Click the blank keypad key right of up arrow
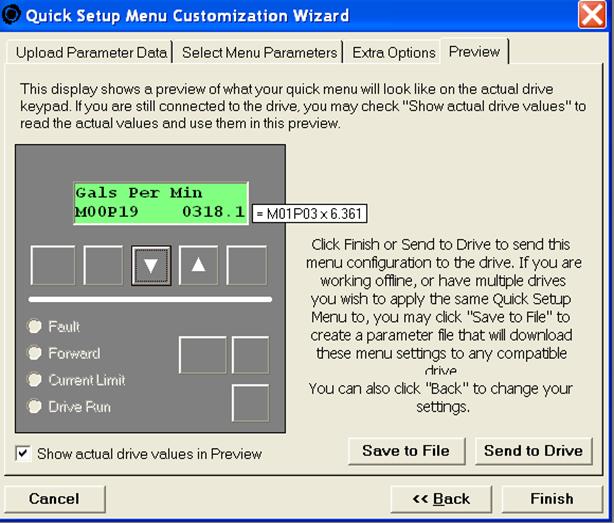The image size is (614, 523). pos(246,265)
